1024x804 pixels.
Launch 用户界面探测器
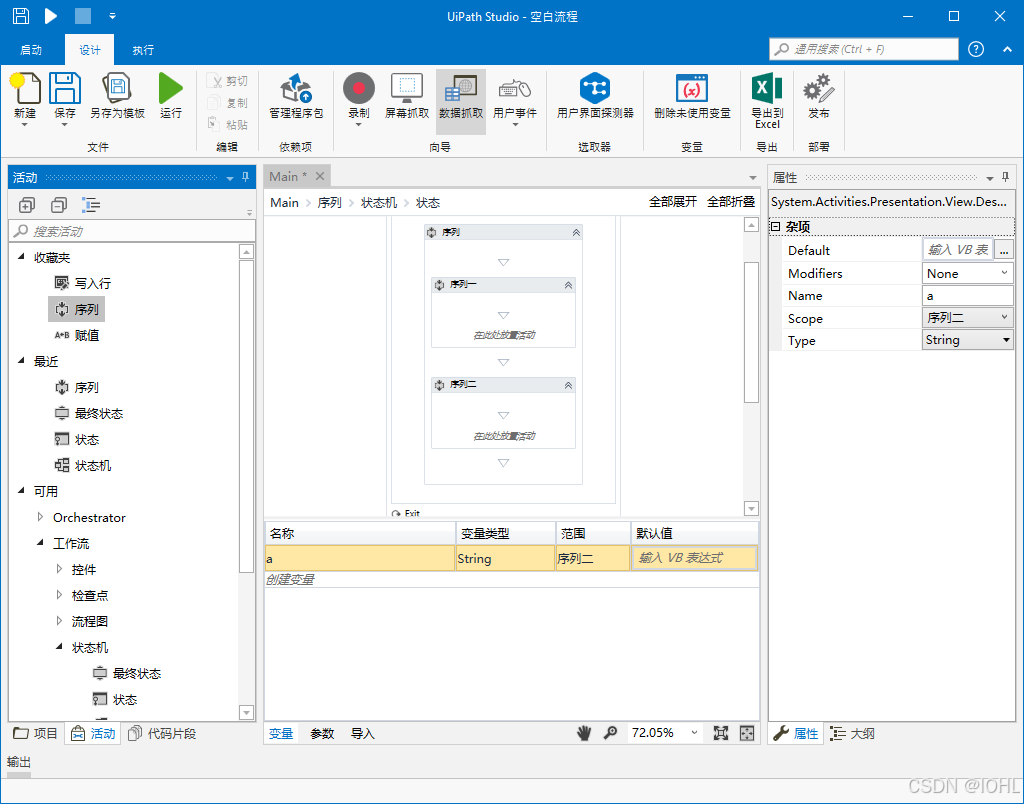coord(595,95)
